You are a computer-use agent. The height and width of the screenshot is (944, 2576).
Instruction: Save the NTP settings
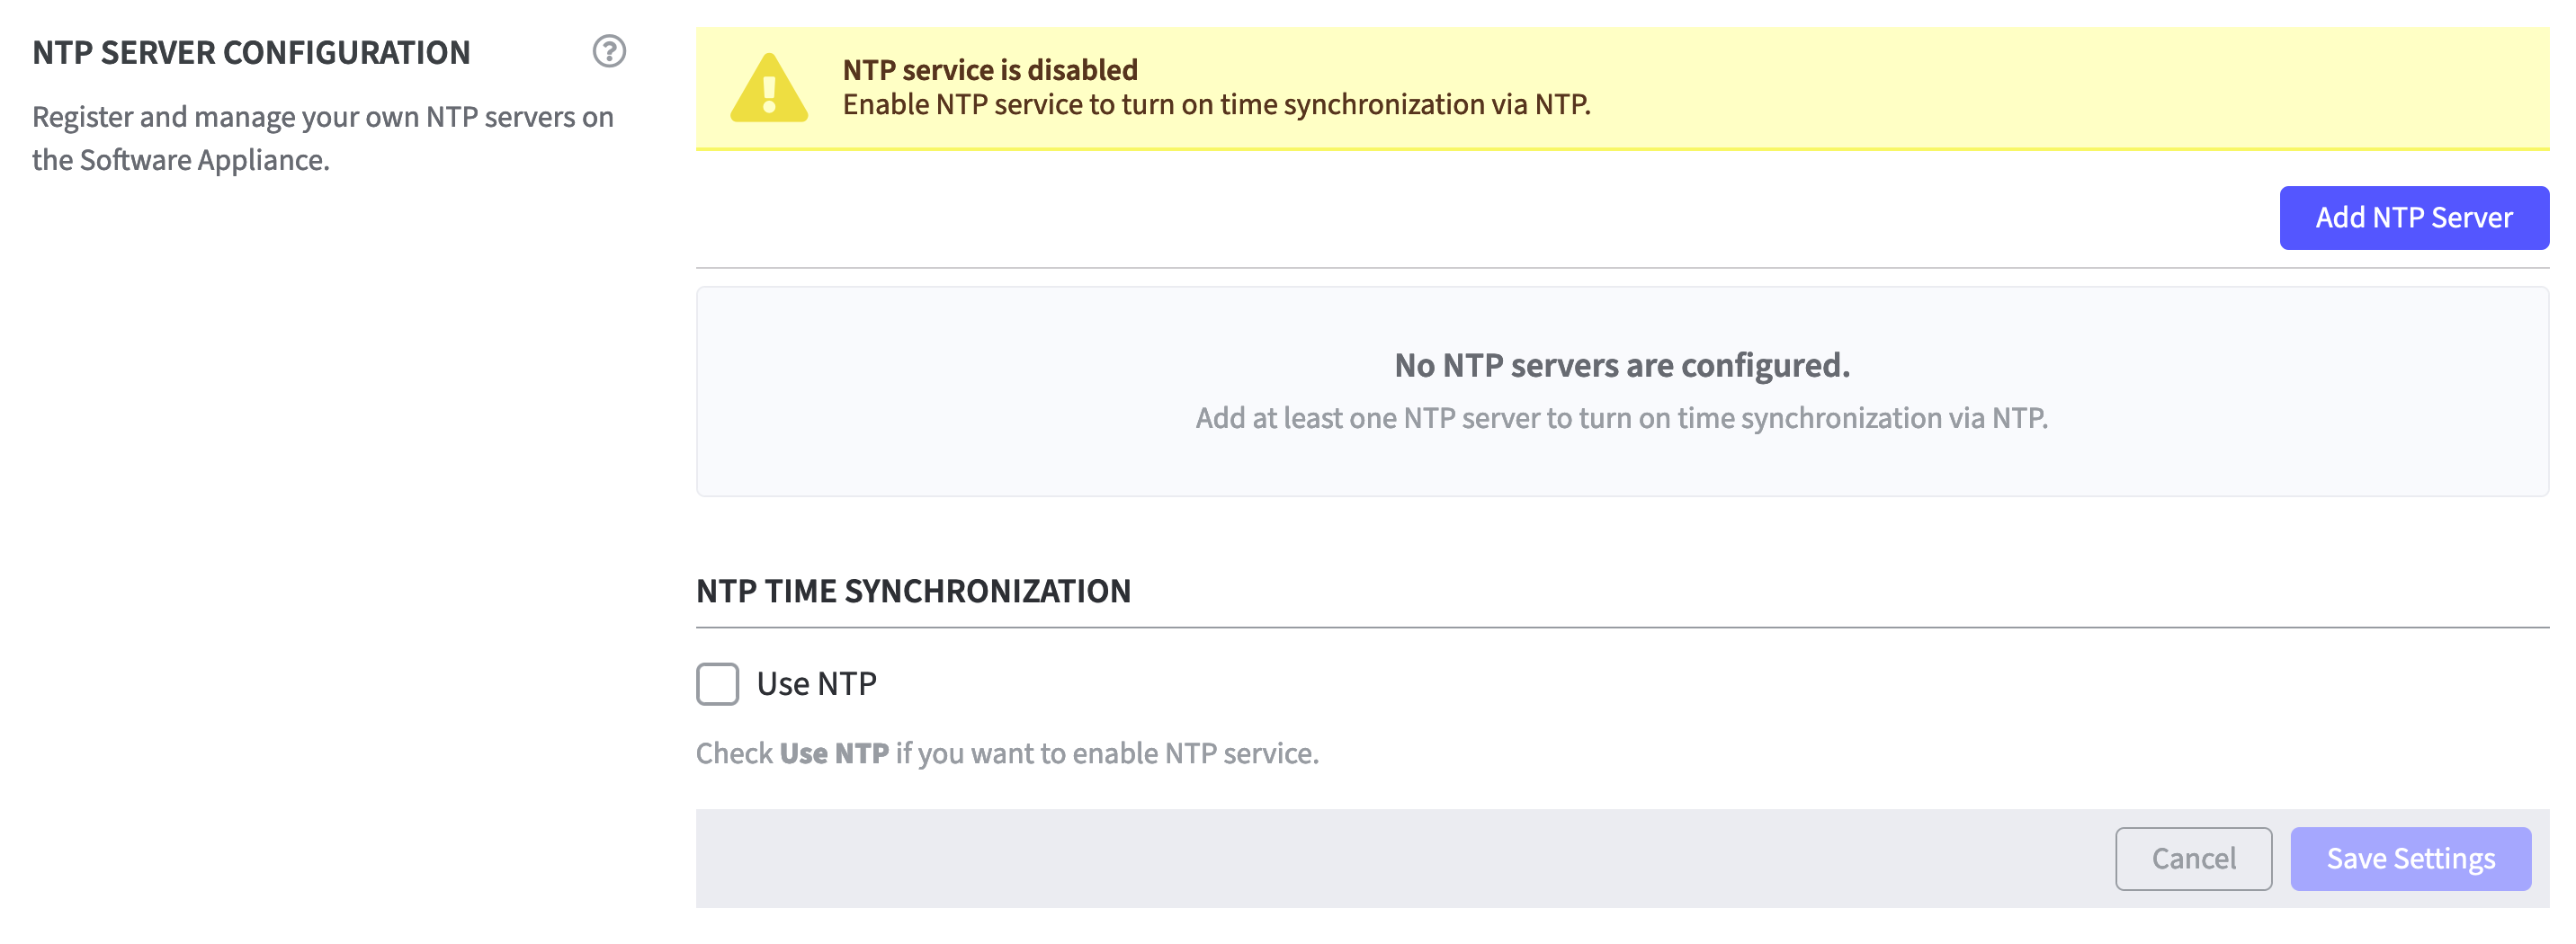point(2410,858)
